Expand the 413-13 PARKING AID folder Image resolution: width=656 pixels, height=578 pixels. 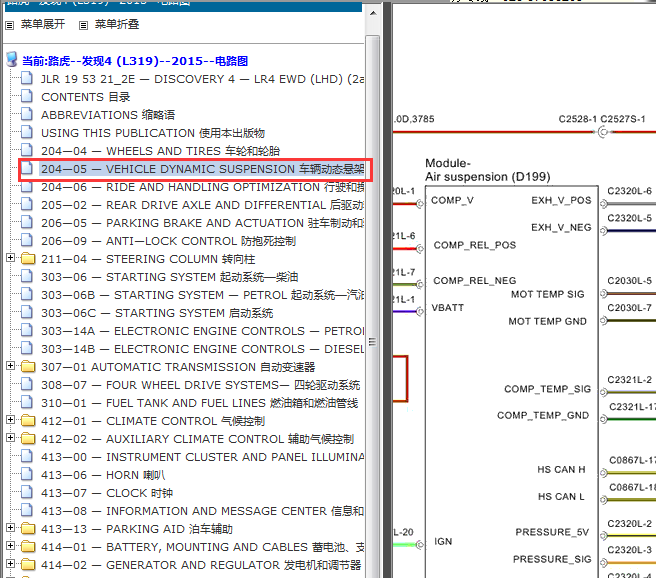click(x=10, y=527)
